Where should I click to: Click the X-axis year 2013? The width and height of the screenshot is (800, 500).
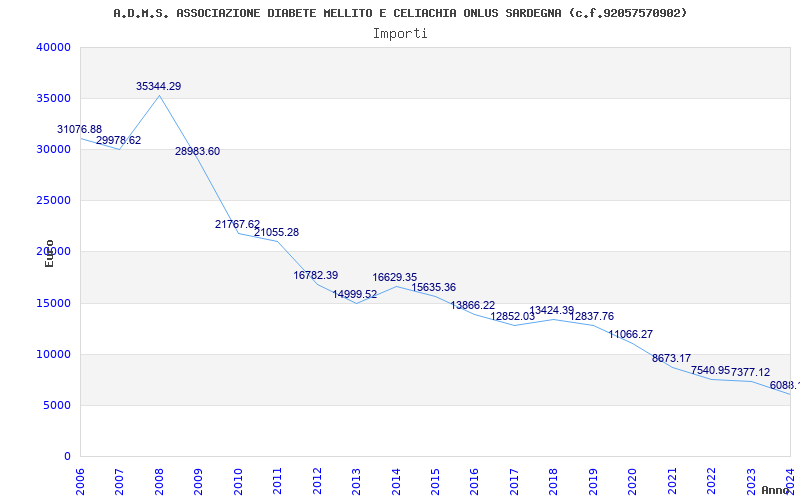coord(356,481)
